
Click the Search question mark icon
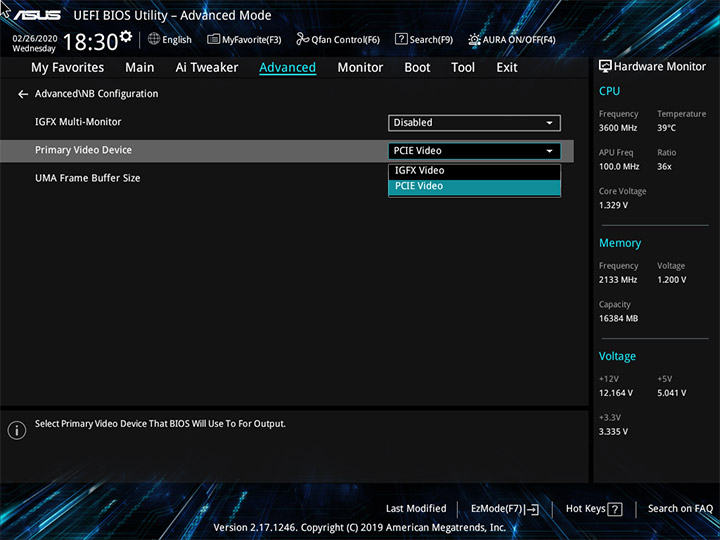(x=401, y=39)
